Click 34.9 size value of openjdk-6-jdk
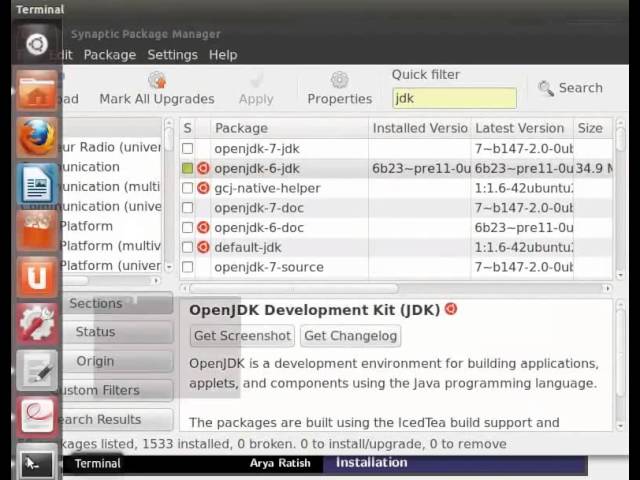This screenshot has height=480, width=640. (593, 168)
